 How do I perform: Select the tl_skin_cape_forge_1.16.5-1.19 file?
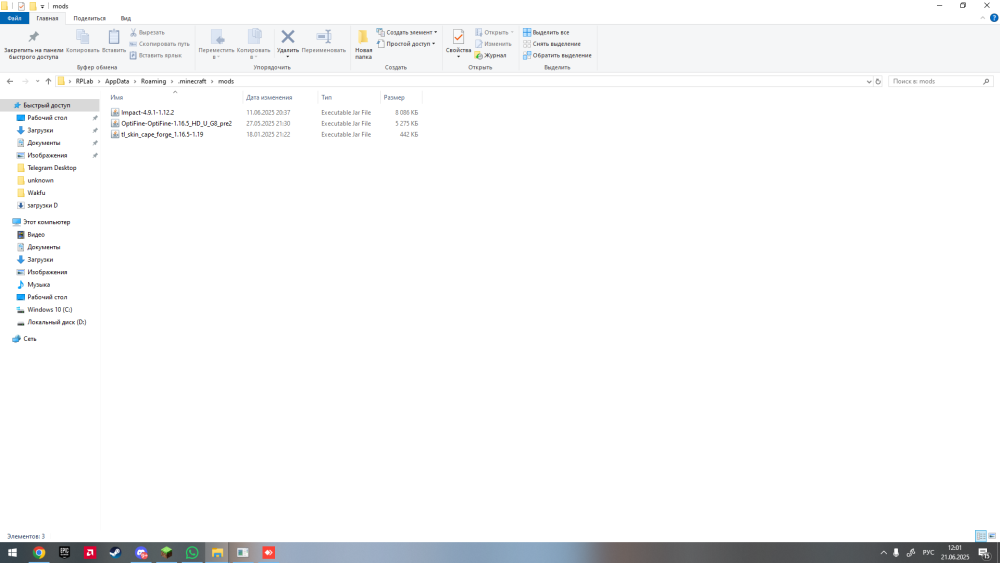162,135
